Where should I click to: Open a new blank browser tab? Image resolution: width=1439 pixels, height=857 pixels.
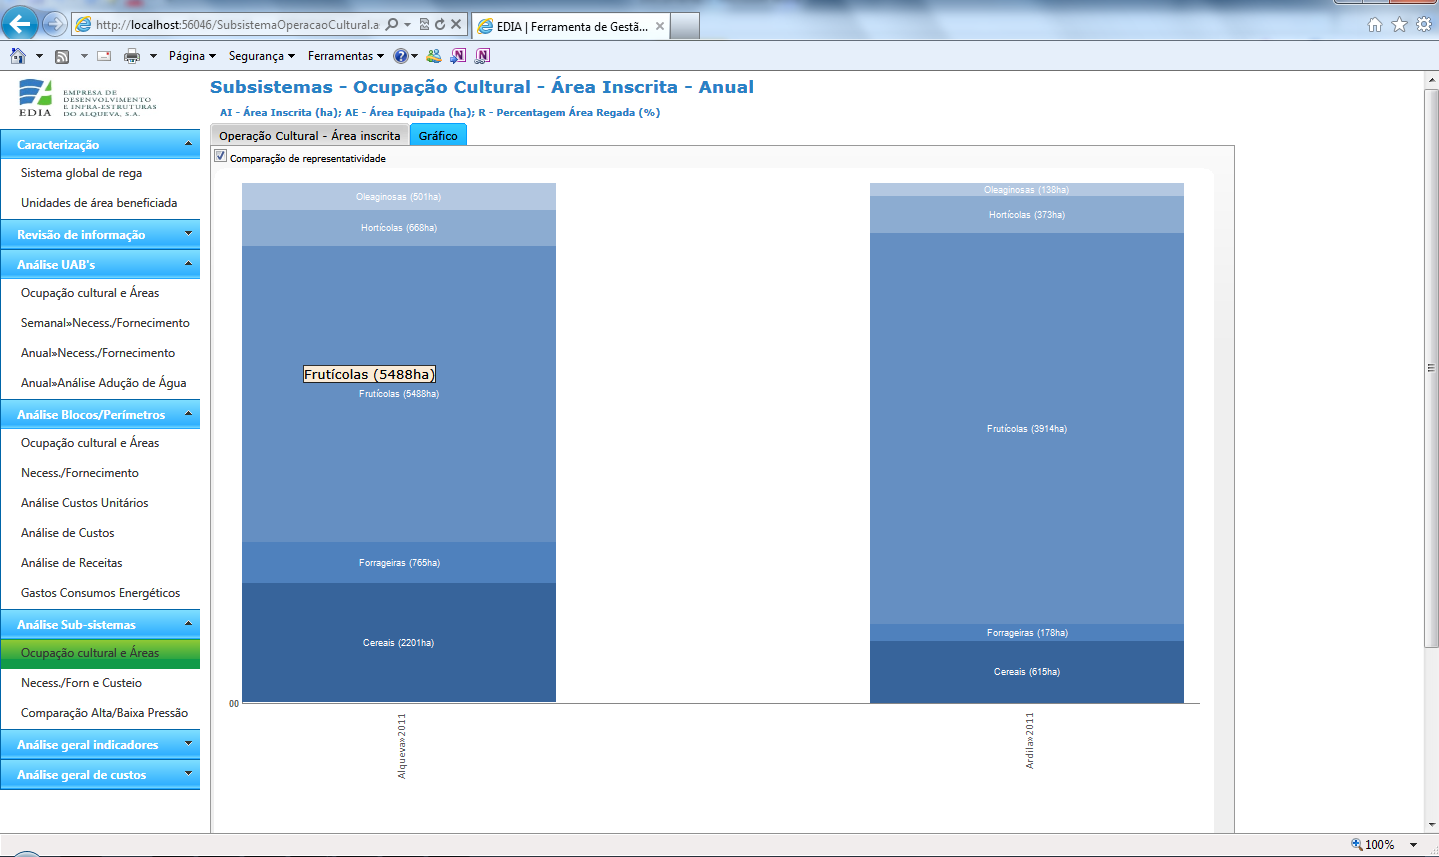pyautogui.click(x=685, y=26)
